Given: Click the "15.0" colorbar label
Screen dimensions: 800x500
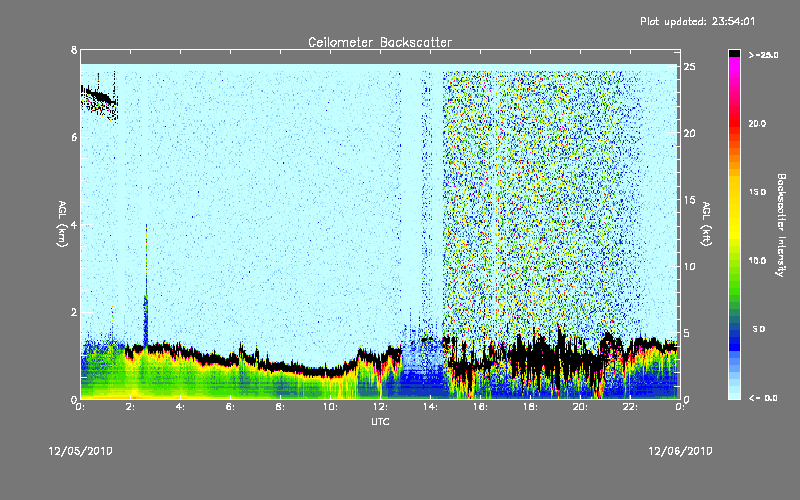Looking at the screenshot, I should click(757, 192).
